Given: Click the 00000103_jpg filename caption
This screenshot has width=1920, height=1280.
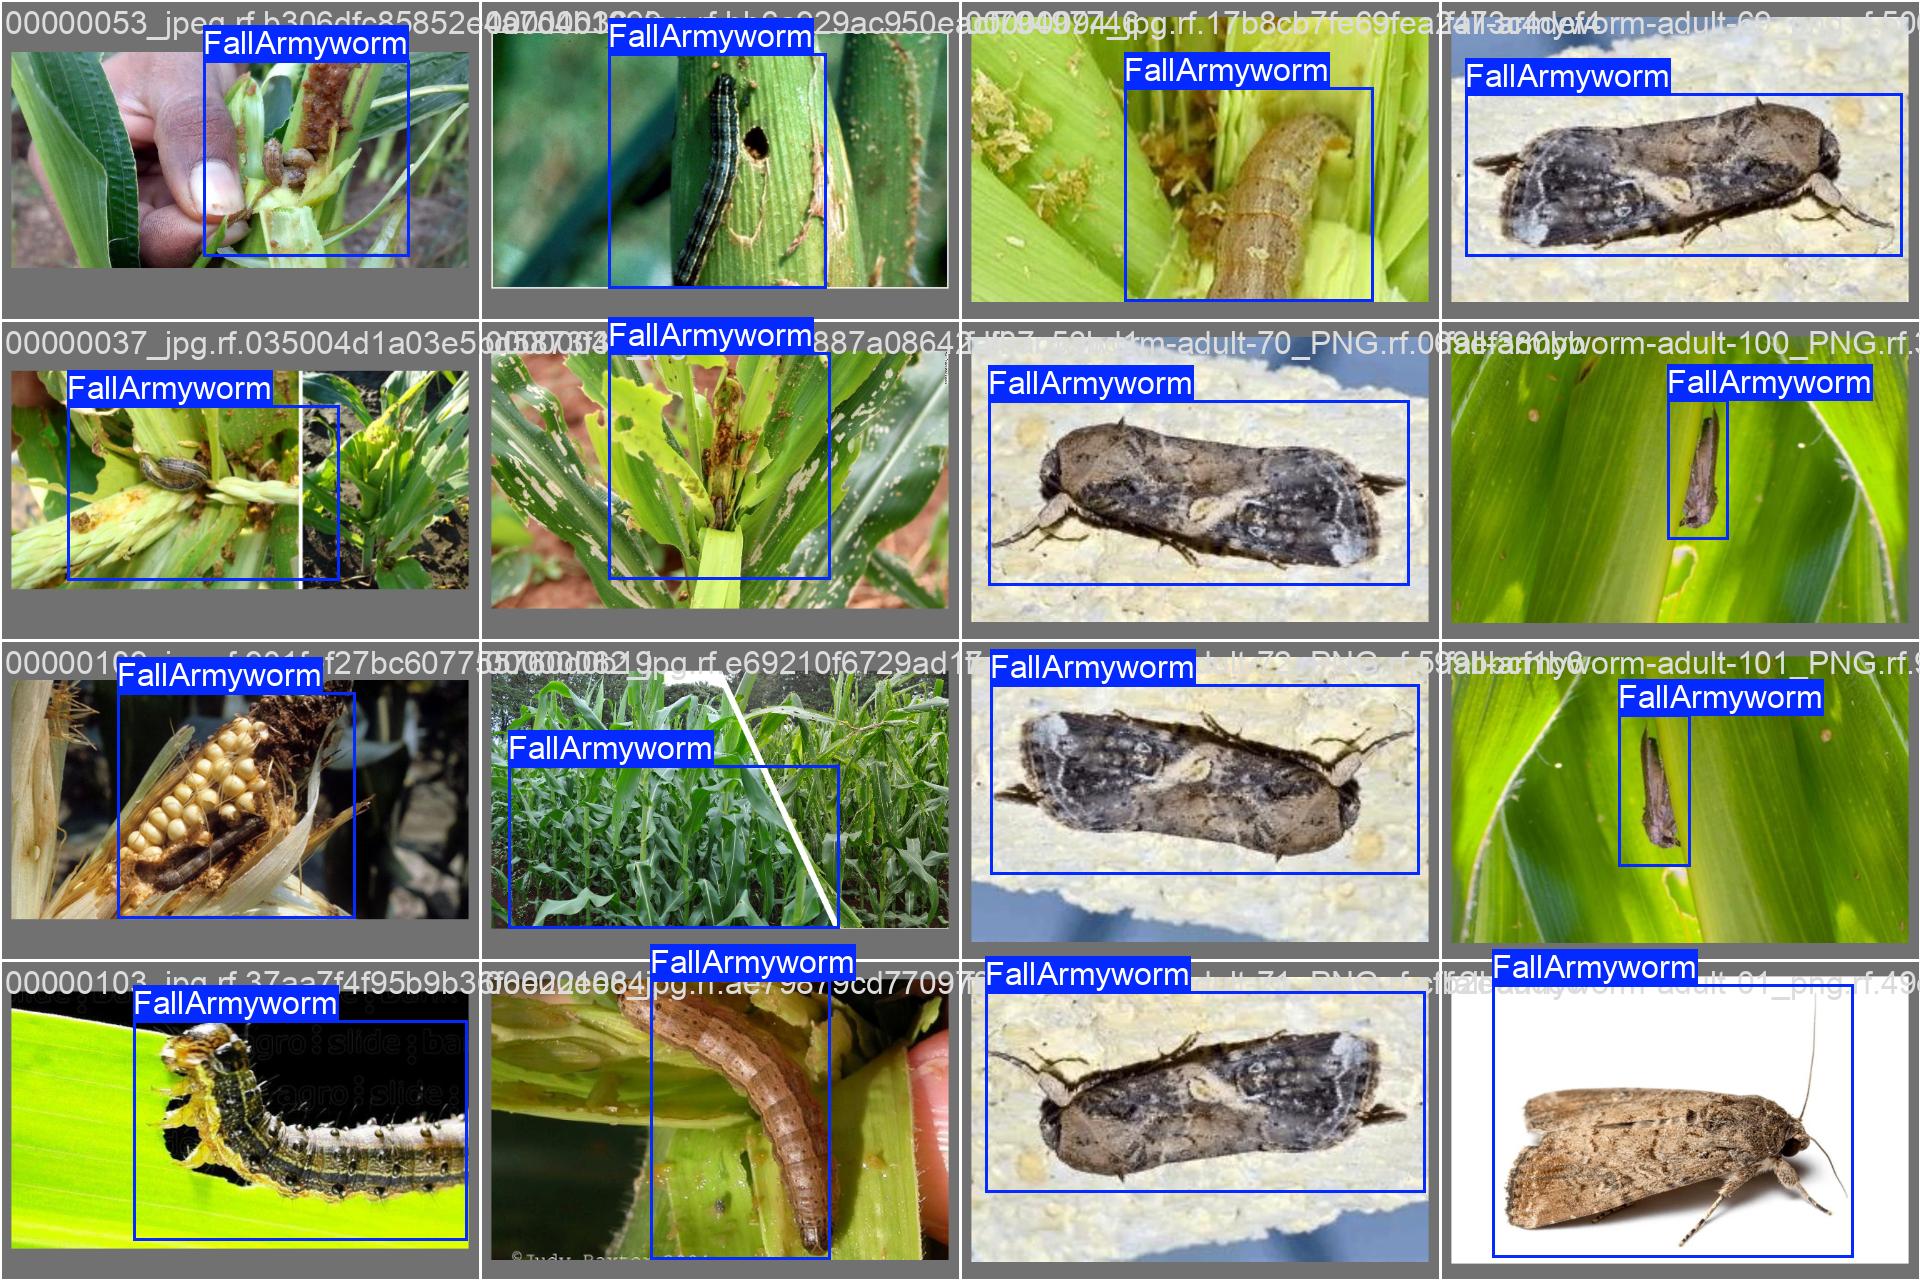Looking at the screenshot, I should (70, 980).
